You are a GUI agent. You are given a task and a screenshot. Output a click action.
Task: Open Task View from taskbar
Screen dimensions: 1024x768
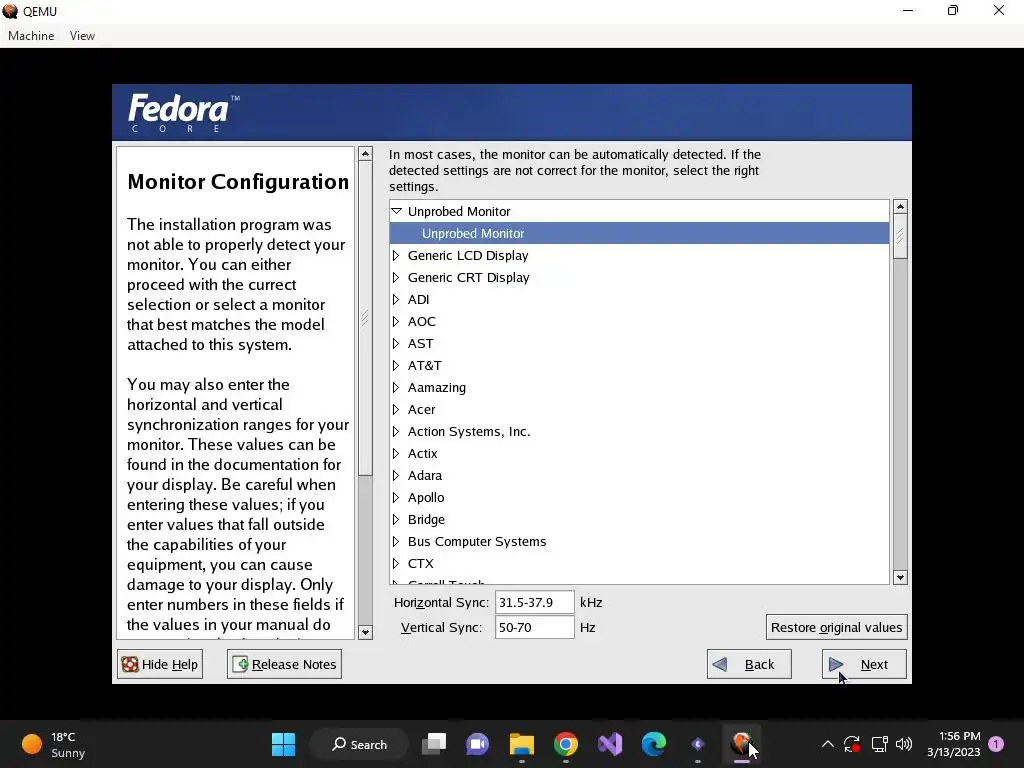434,744
